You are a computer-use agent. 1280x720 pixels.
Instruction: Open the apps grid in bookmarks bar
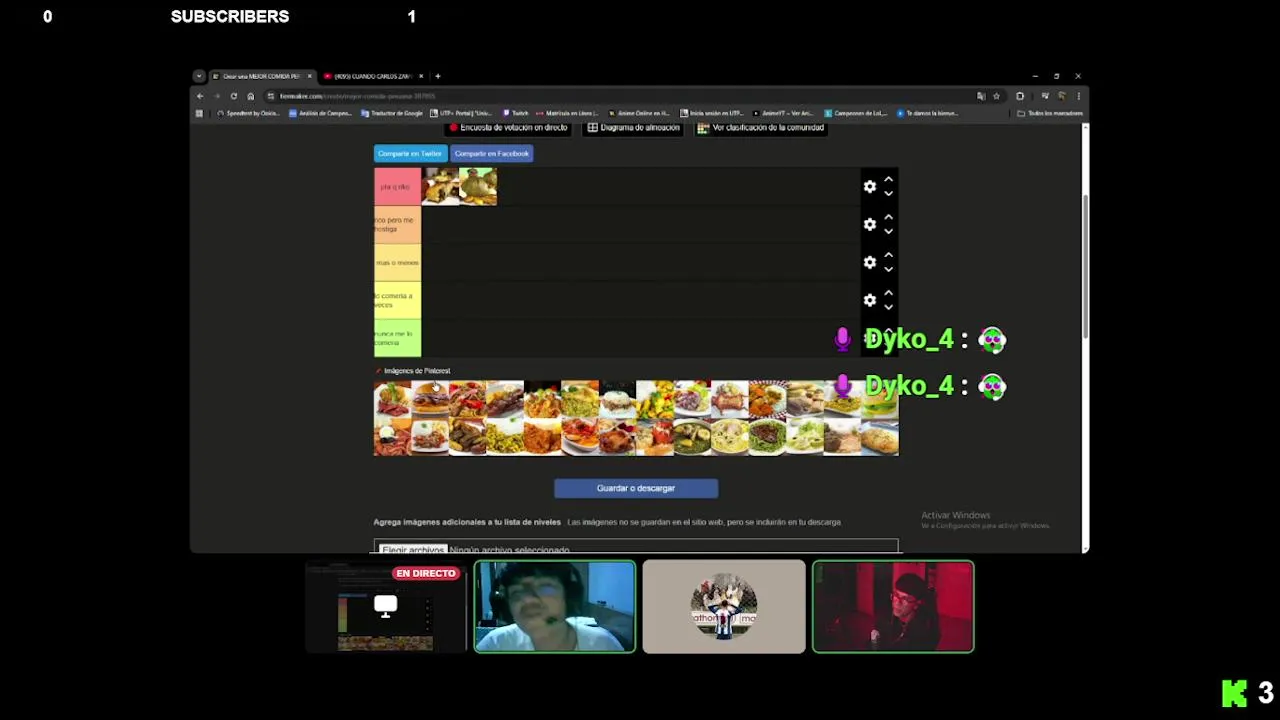coord(199,113)
